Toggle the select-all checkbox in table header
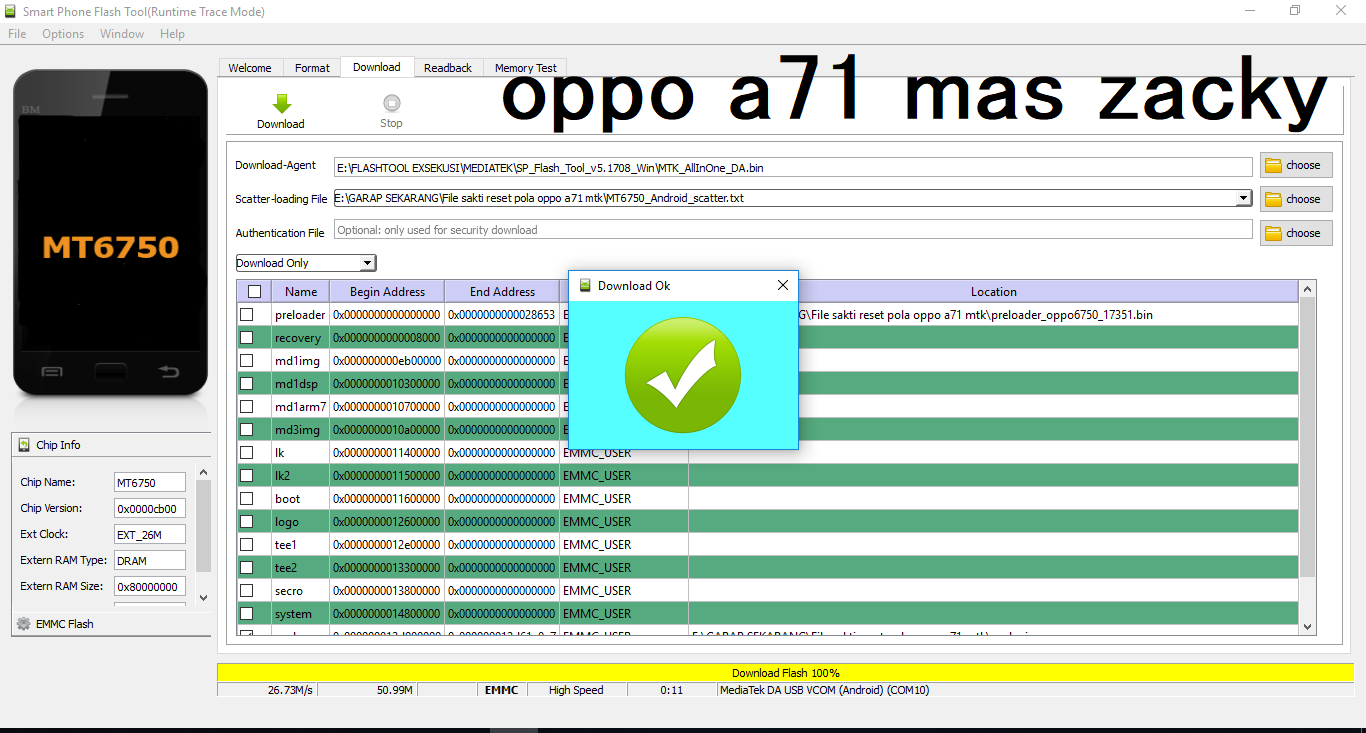Image resolution: width=1366 pixels, height=733 pixels. click(x=254, y=292)
